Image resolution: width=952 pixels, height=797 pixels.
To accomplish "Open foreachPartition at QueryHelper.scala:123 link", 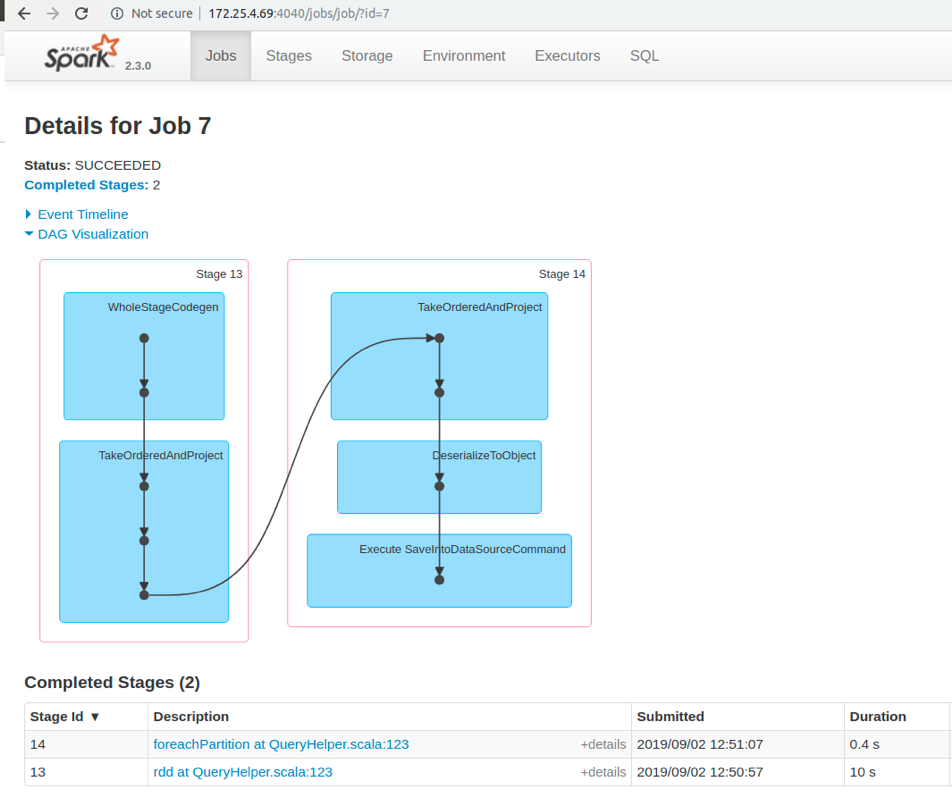I will (x=281, y=744).
